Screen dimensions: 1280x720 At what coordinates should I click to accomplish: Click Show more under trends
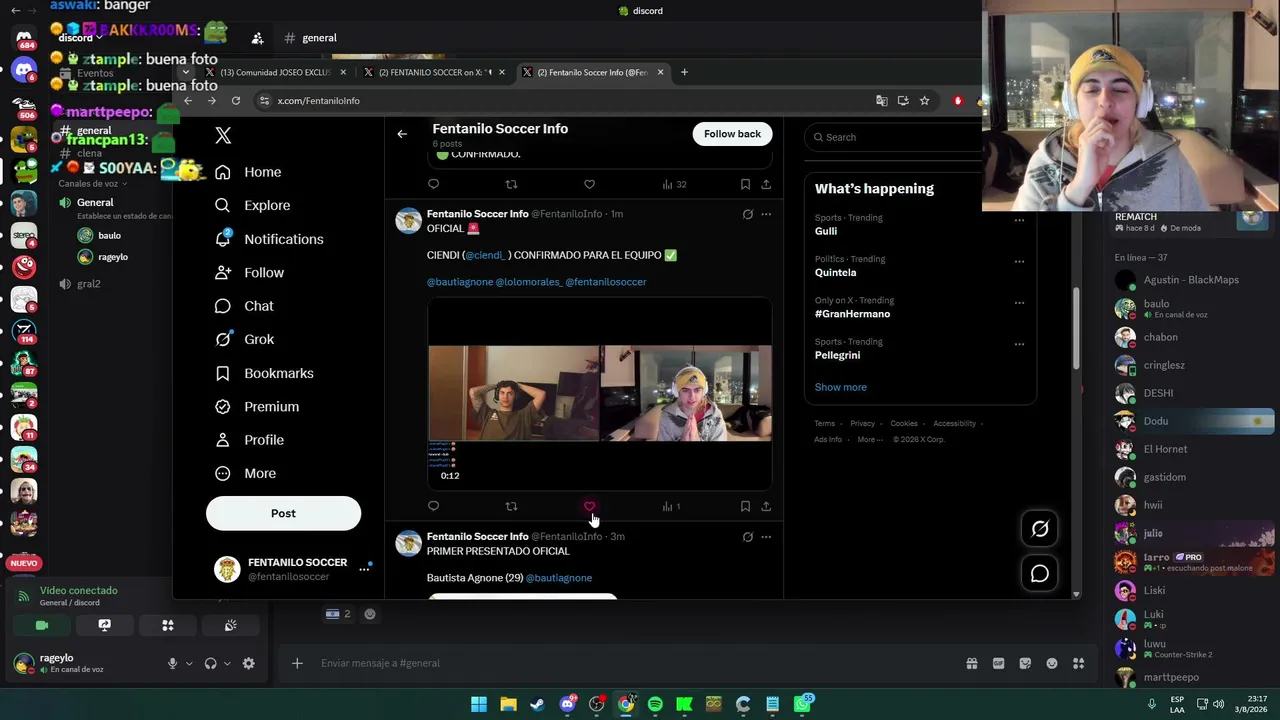841,387
